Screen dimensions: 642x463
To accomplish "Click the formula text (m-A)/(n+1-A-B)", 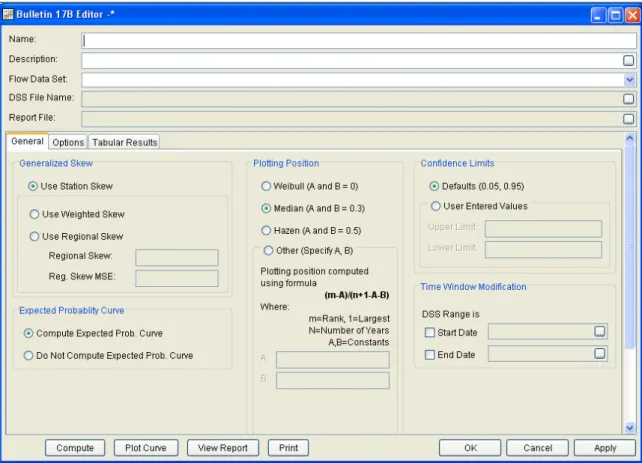I will (357, 295).
